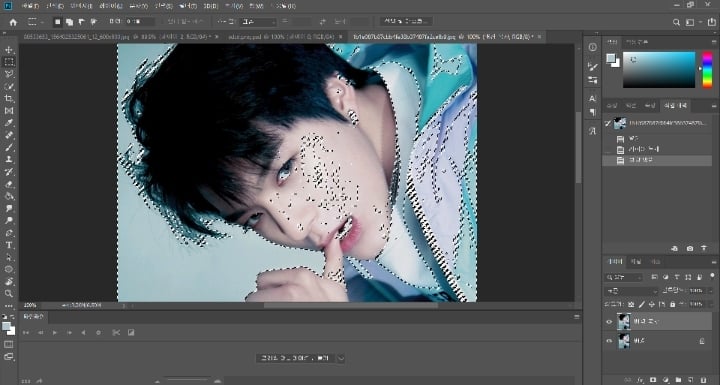Toggle the layer filtering on/off switch
Viewport: 720px width, 385px height.
tap(712, 276)
